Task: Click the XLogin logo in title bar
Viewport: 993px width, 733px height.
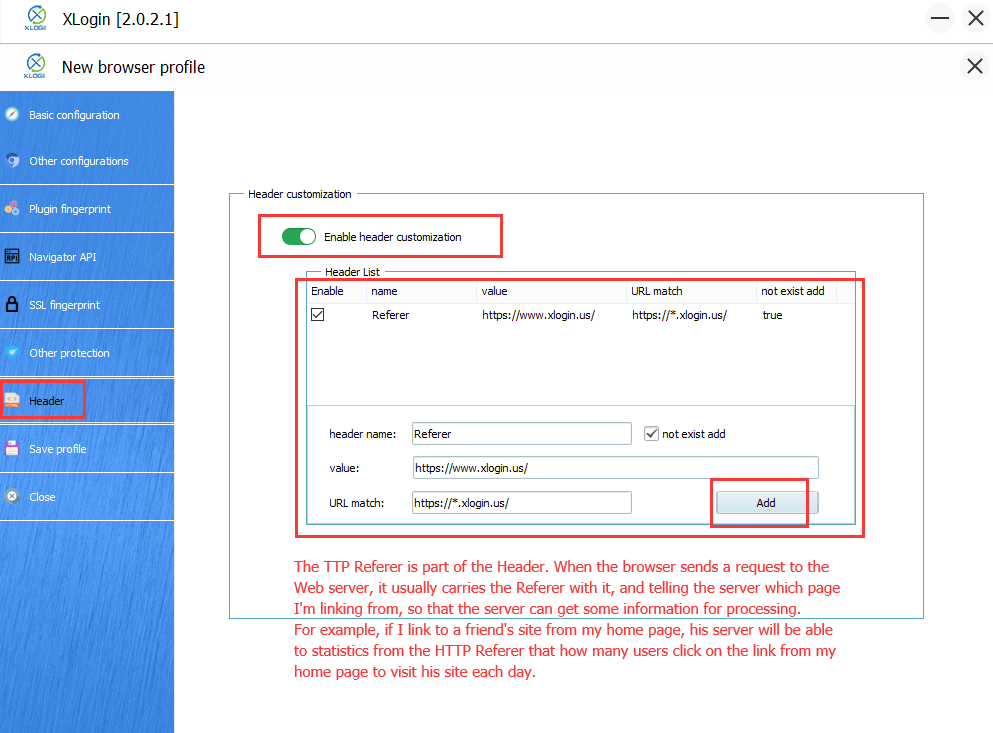Action: pyautogui.click(x=36, y=18)
